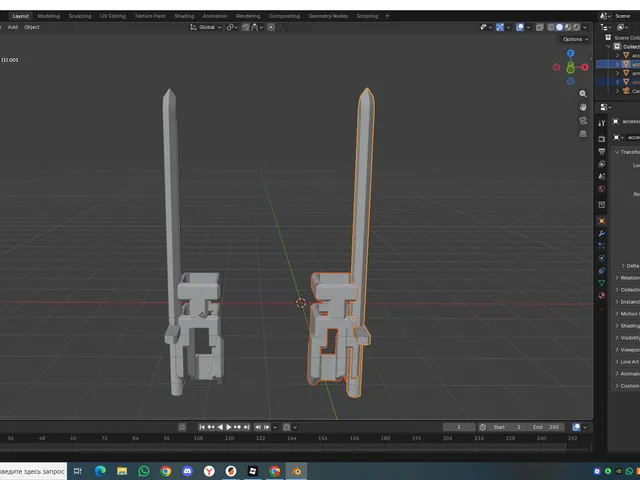Open the Physics properties tab
Image resolution: width=640 pixels, height=480 pixels.
[602, 258]
